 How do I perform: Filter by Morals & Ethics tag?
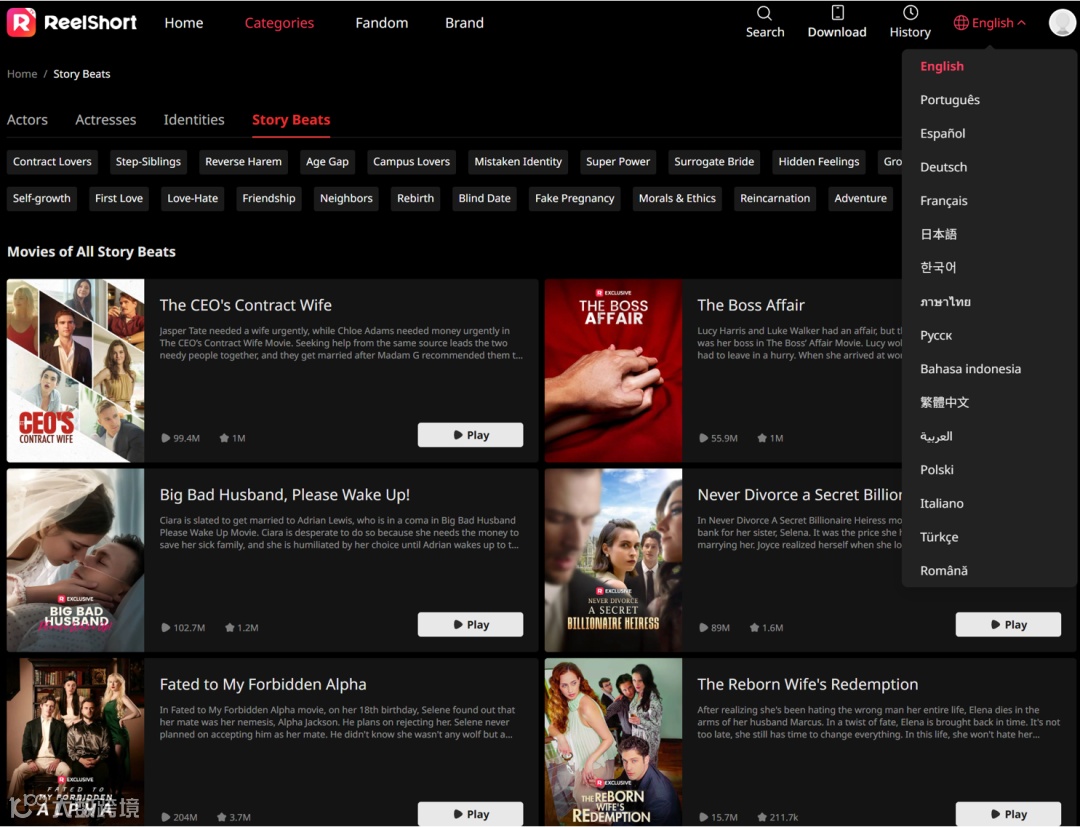(677, 198)
